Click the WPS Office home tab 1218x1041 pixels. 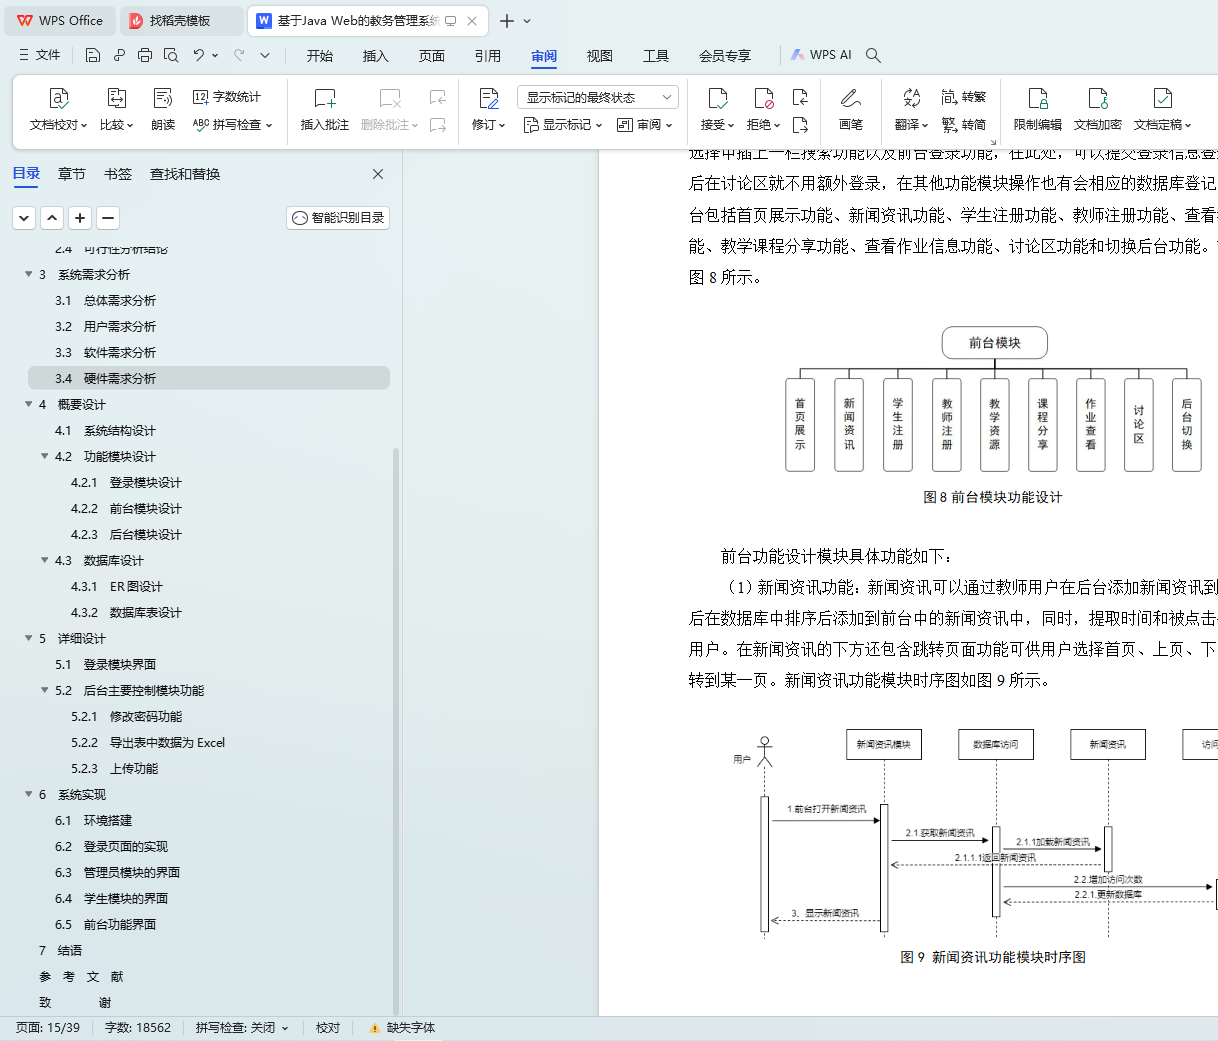pyautogui.click(x=60, y=20)
